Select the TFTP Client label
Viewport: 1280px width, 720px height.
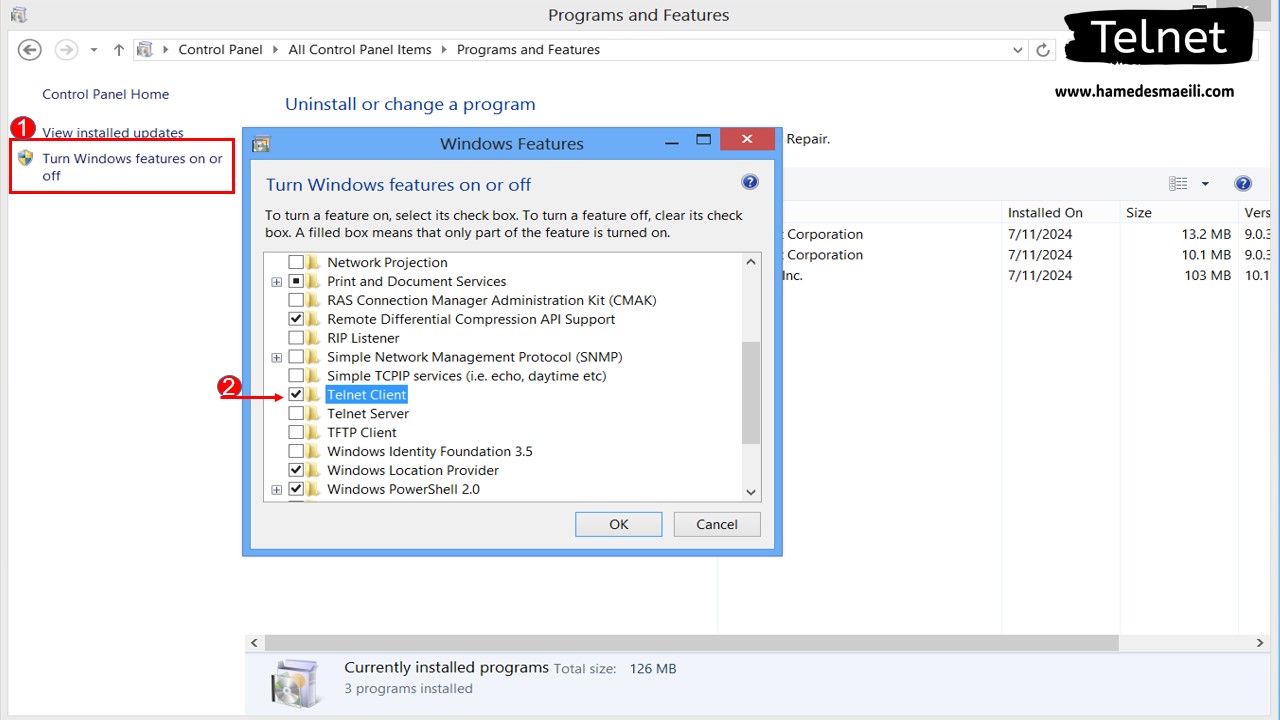click(362, 432)
